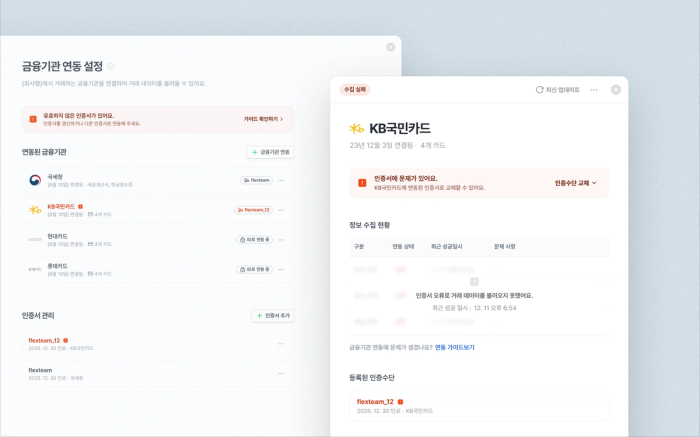Click the 문제 사항 column header
The image size is (700, 437).
click(504, 246)
